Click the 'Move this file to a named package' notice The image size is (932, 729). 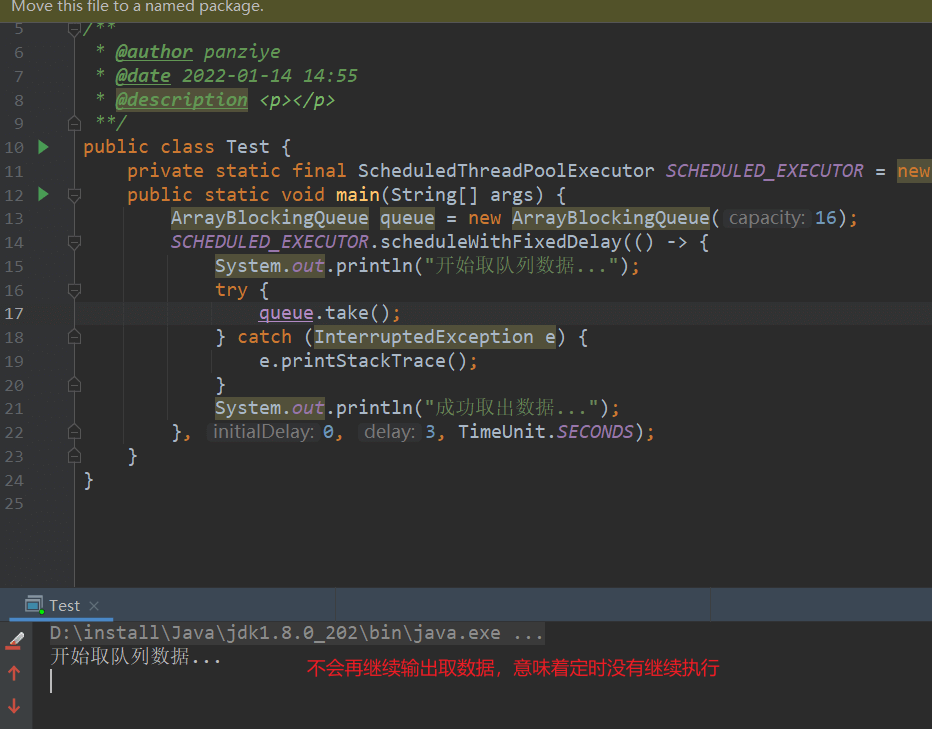coord(137,7)
